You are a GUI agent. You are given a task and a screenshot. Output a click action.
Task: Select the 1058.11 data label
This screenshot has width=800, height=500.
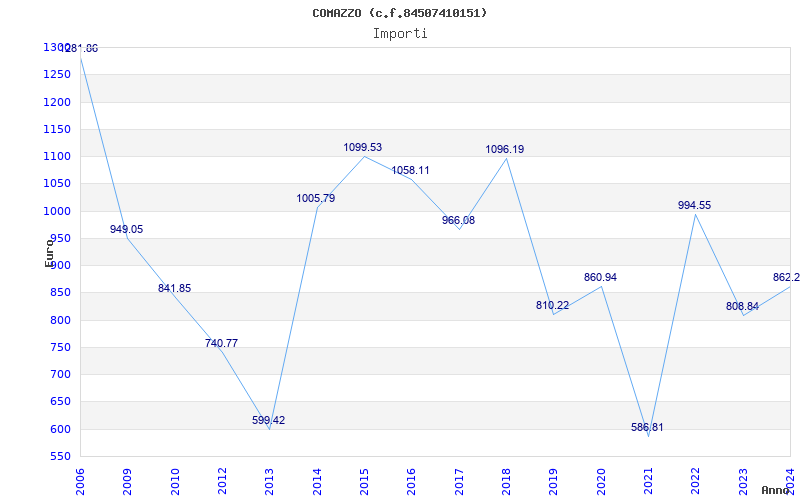[410, 170]
